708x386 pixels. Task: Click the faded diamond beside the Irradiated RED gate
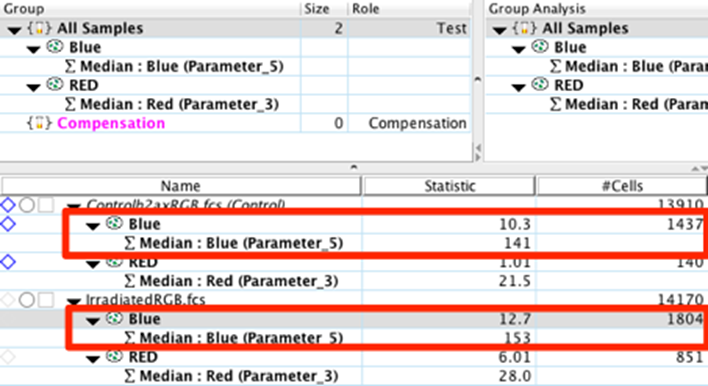coord(8,357)
